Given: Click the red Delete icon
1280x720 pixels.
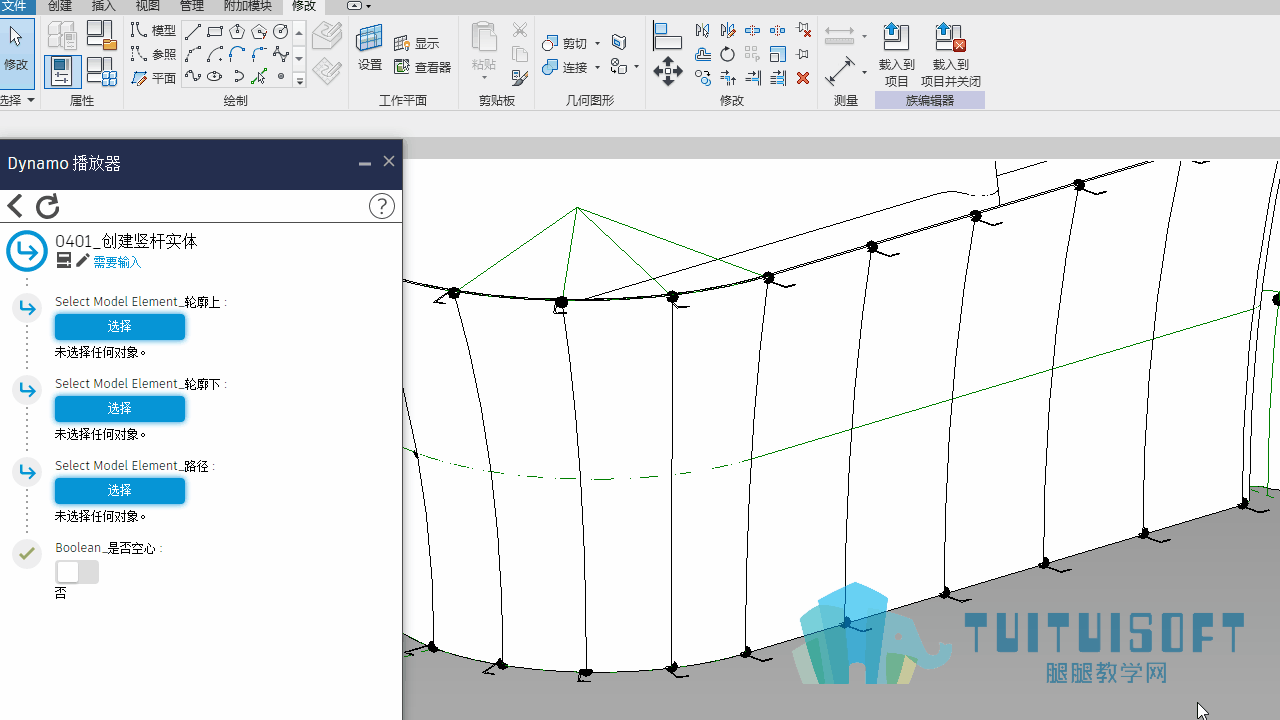Looking at the screenshot, I should 803,78.
